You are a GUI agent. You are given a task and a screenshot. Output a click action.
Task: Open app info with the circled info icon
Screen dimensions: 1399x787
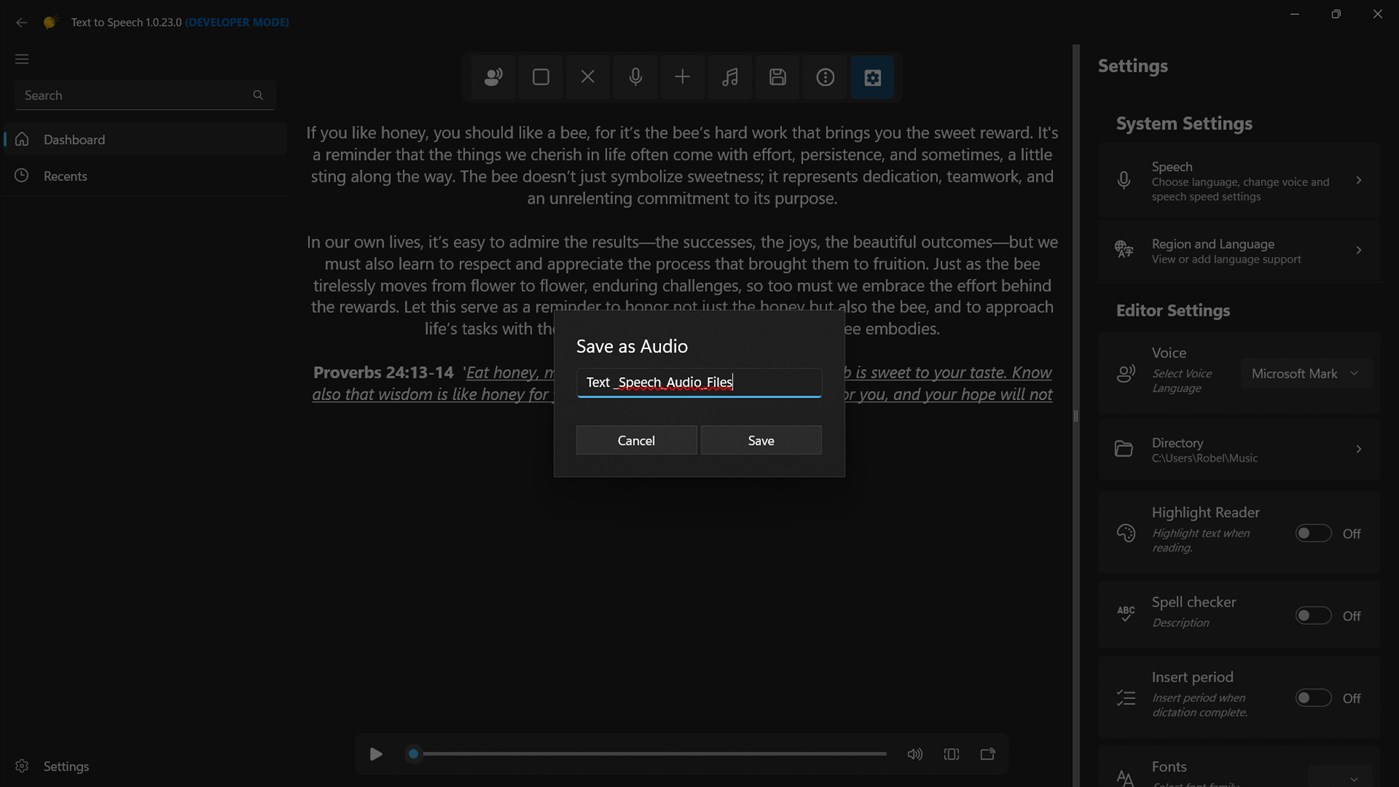tap(825, 77)
